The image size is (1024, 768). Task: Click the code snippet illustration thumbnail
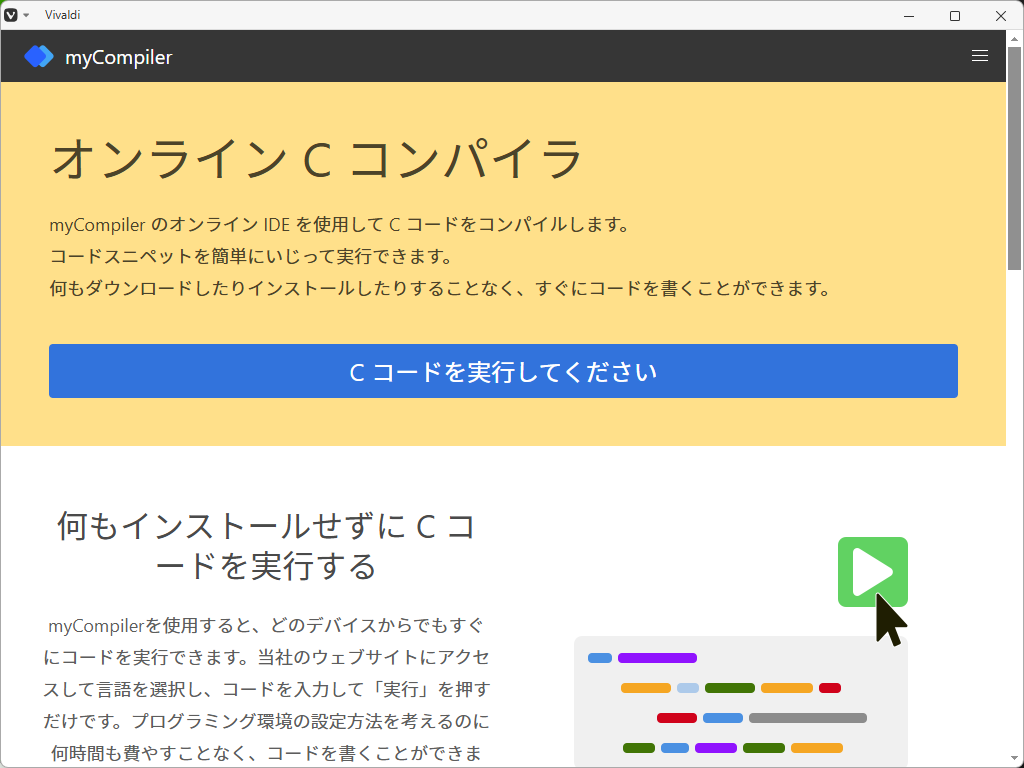(x=740, y=700)
